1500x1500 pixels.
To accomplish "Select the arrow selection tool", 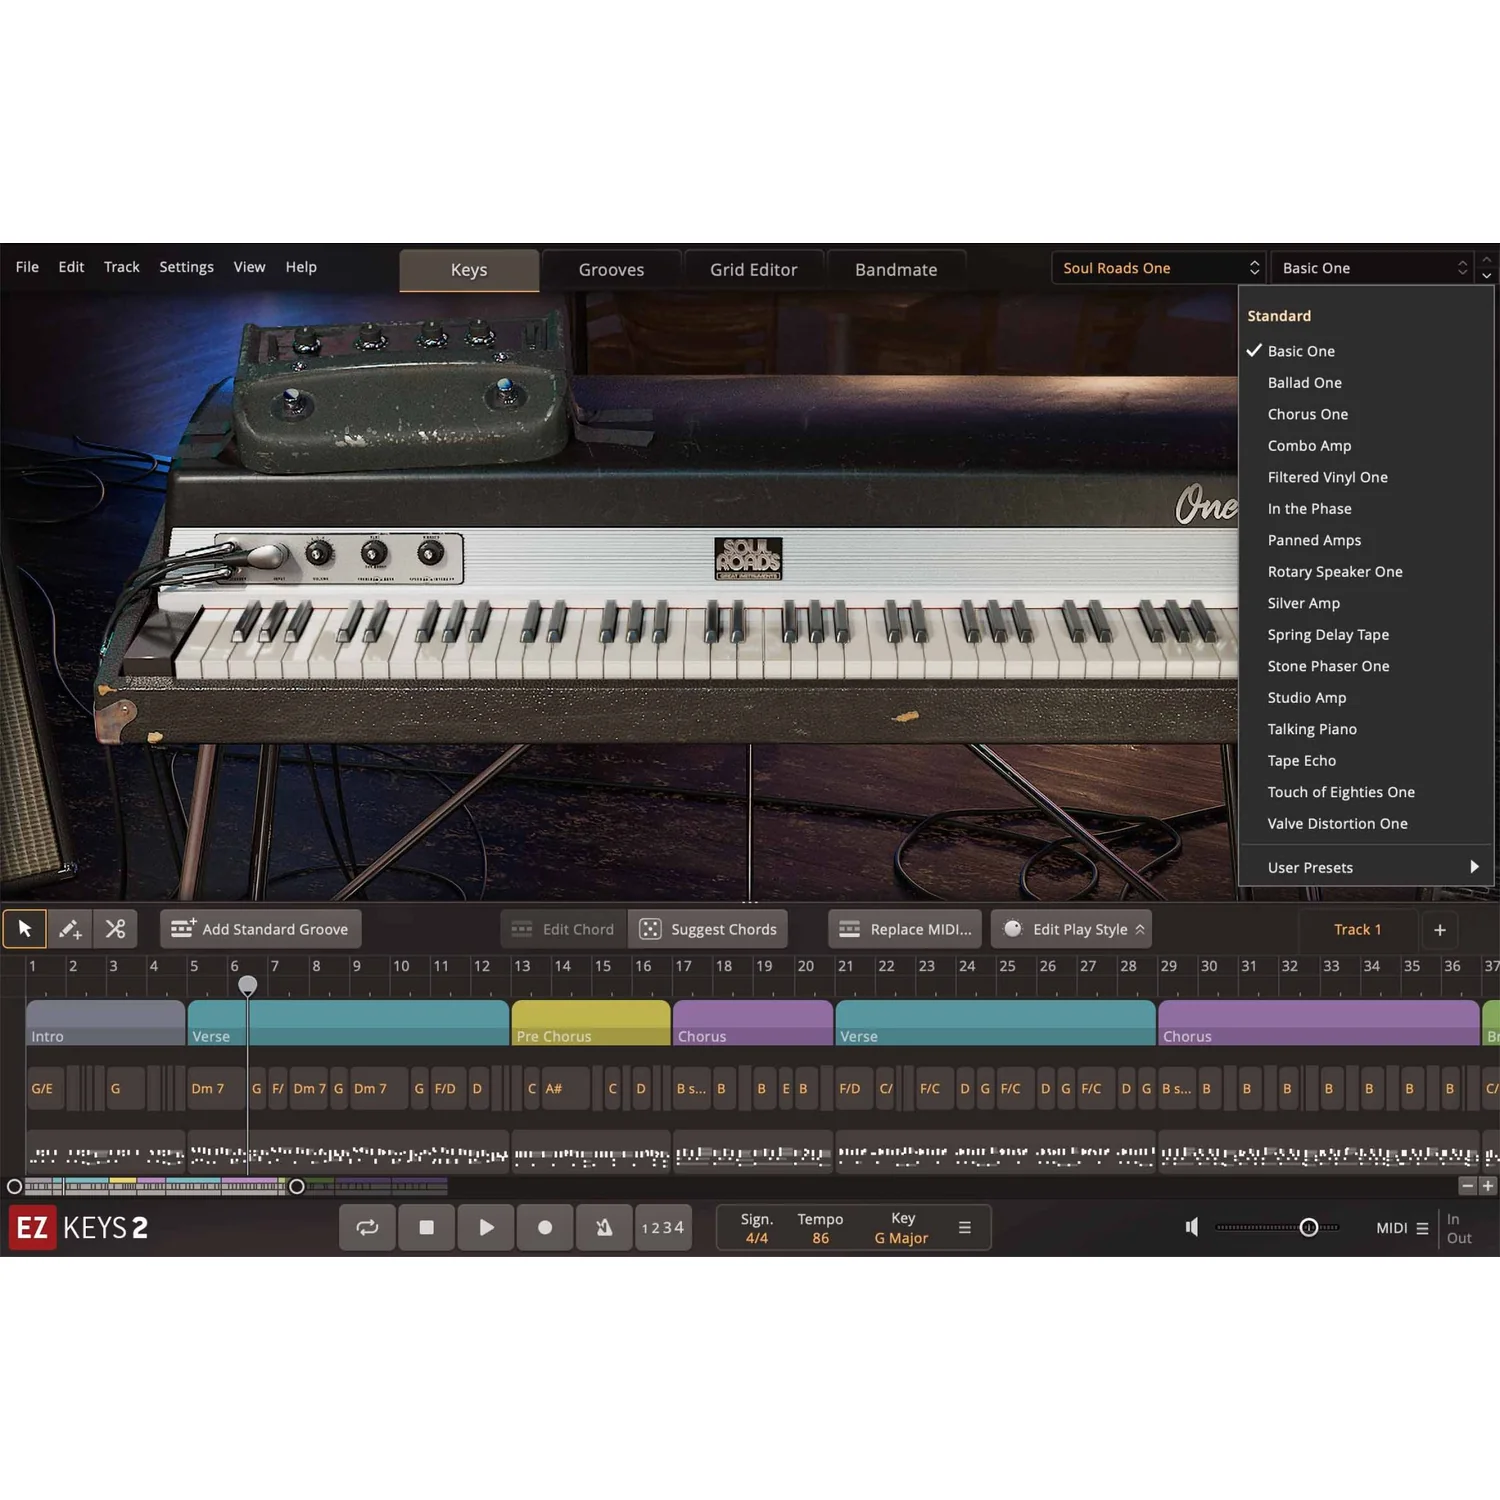I will (25, 929).
